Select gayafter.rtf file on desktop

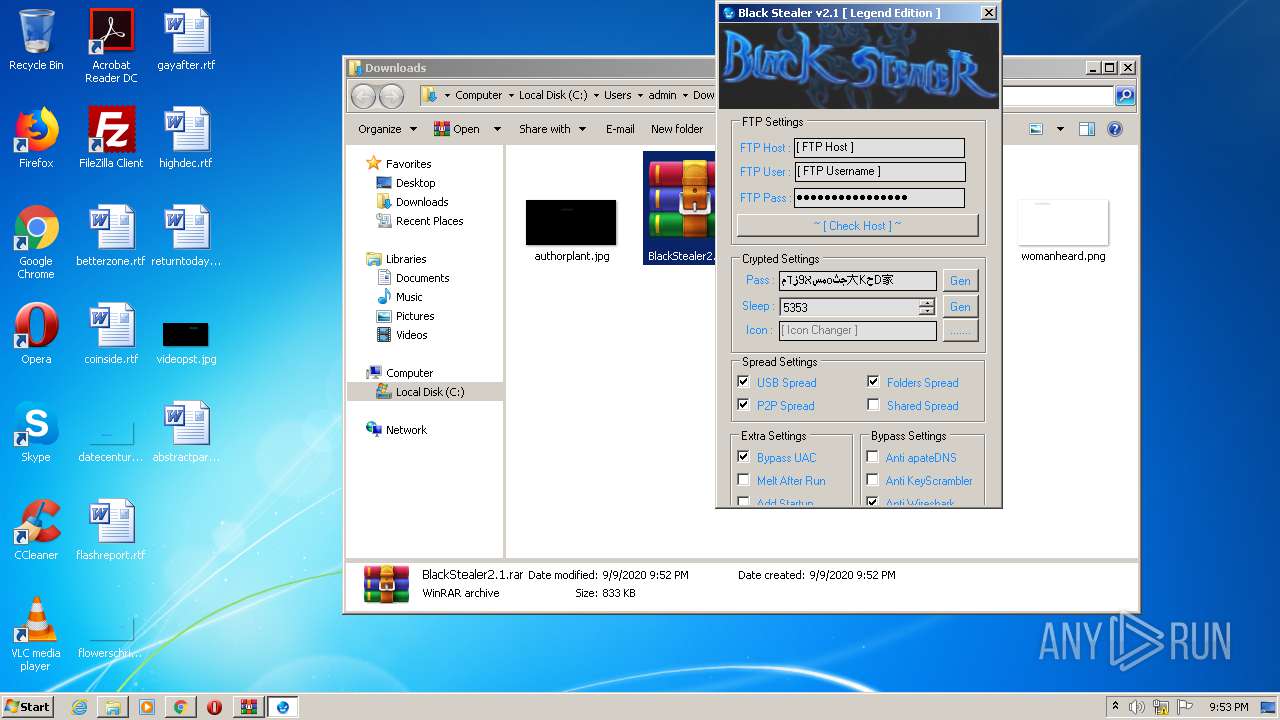[x=186, y=41]
